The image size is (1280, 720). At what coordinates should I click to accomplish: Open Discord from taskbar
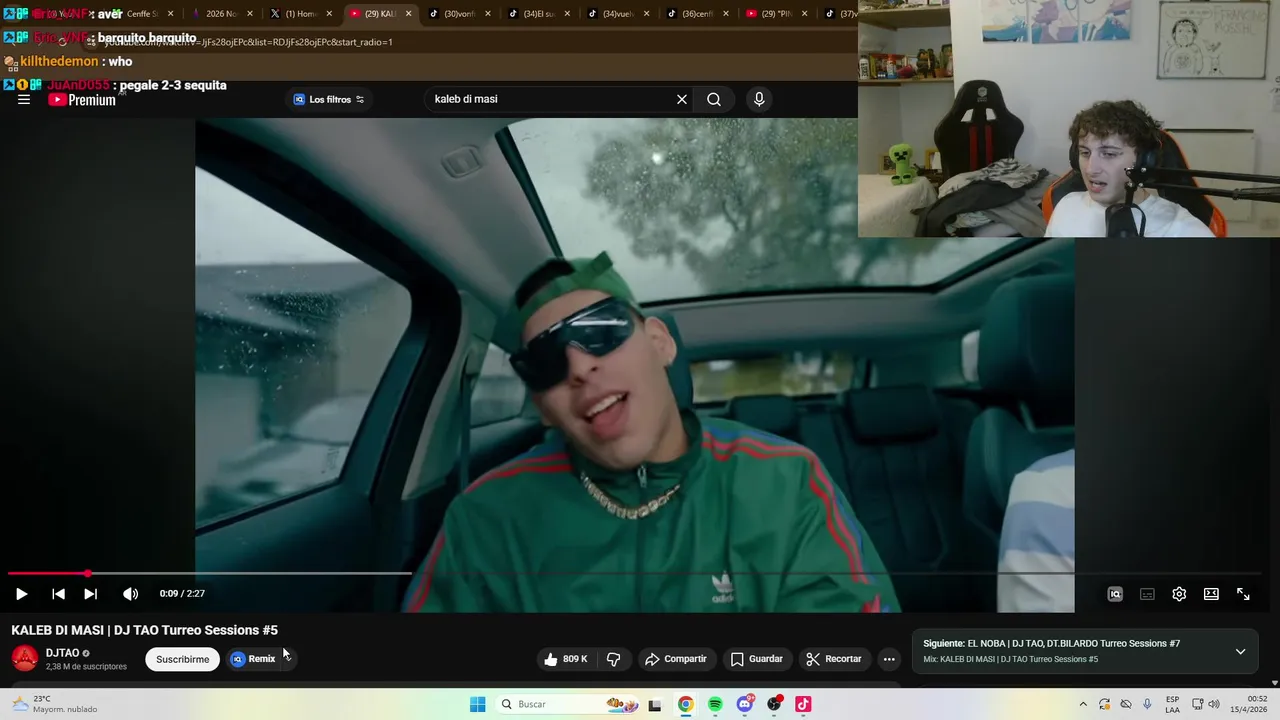pyautogui.click(x=745, y=704)
